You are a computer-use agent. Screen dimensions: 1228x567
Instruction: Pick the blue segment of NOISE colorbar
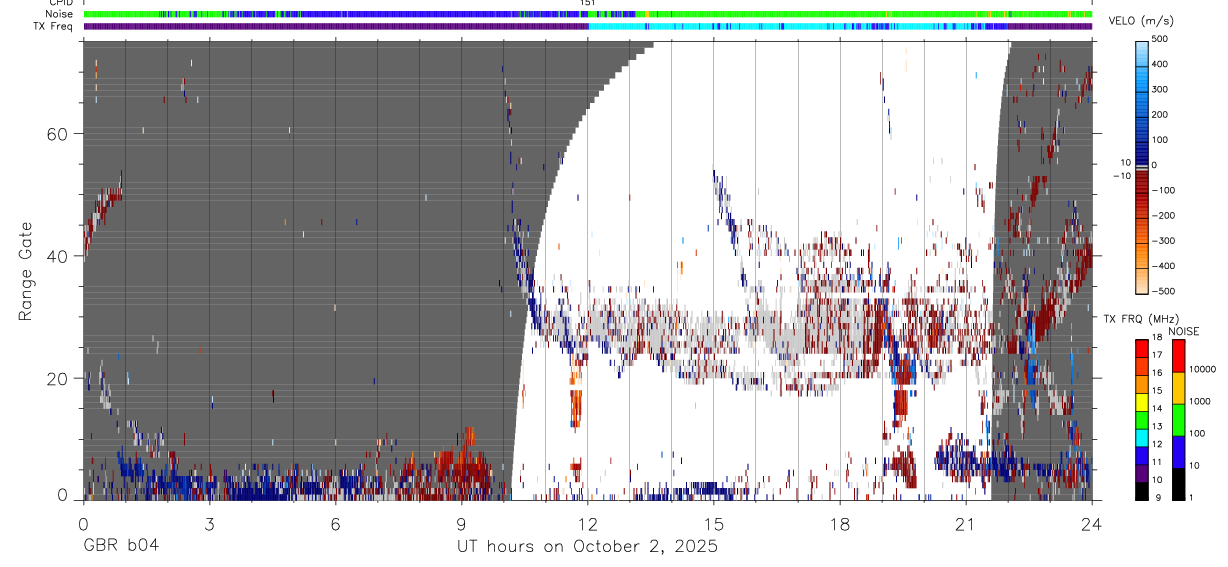[1178, 452]
